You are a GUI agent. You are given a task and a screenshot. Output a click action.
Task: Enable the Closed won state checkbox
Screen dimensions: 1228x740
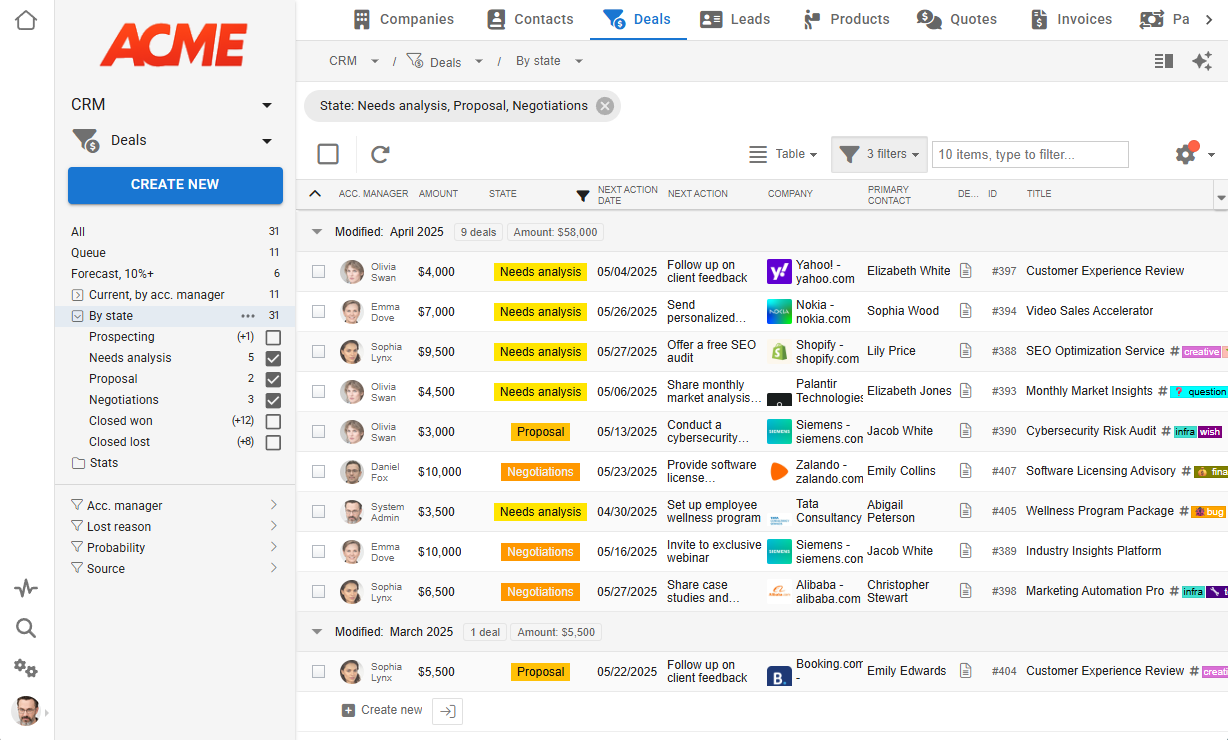click(273, 421)
